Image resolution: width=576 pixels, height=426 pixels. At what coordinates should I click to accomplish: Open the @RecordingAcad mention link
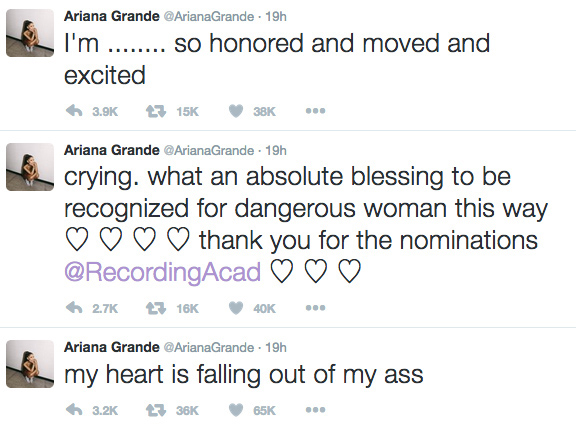point(162,272)
